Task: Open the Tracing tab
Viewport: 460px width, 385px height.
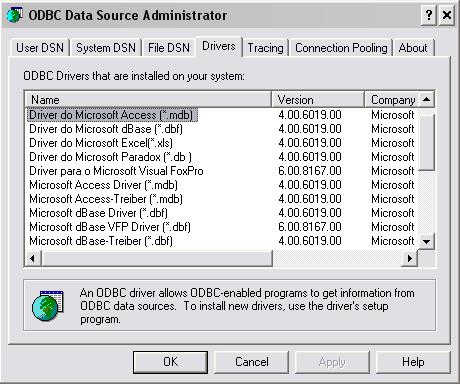Action: (x=265, y=48)
